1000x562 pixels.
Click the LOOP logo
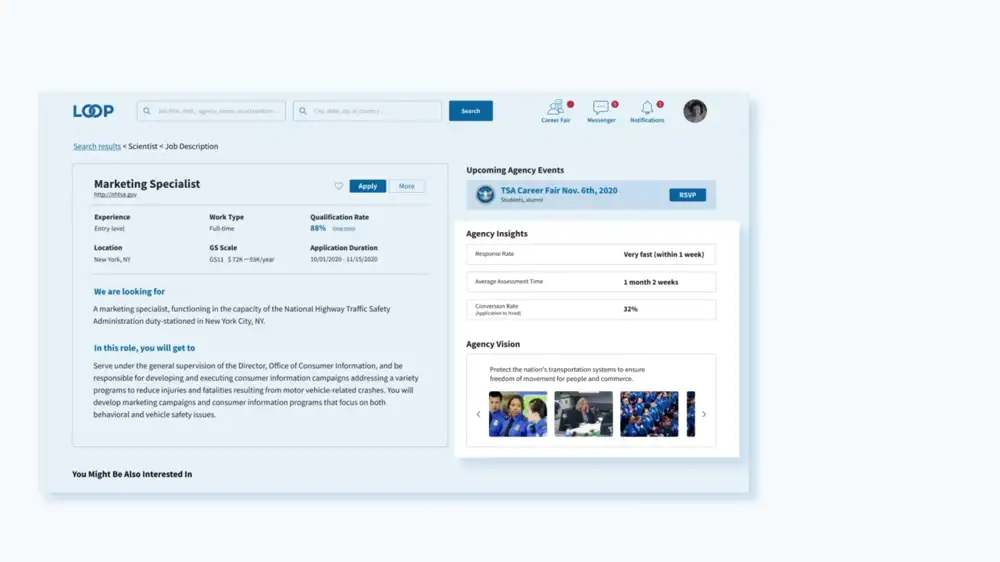[x=93, y=111]
